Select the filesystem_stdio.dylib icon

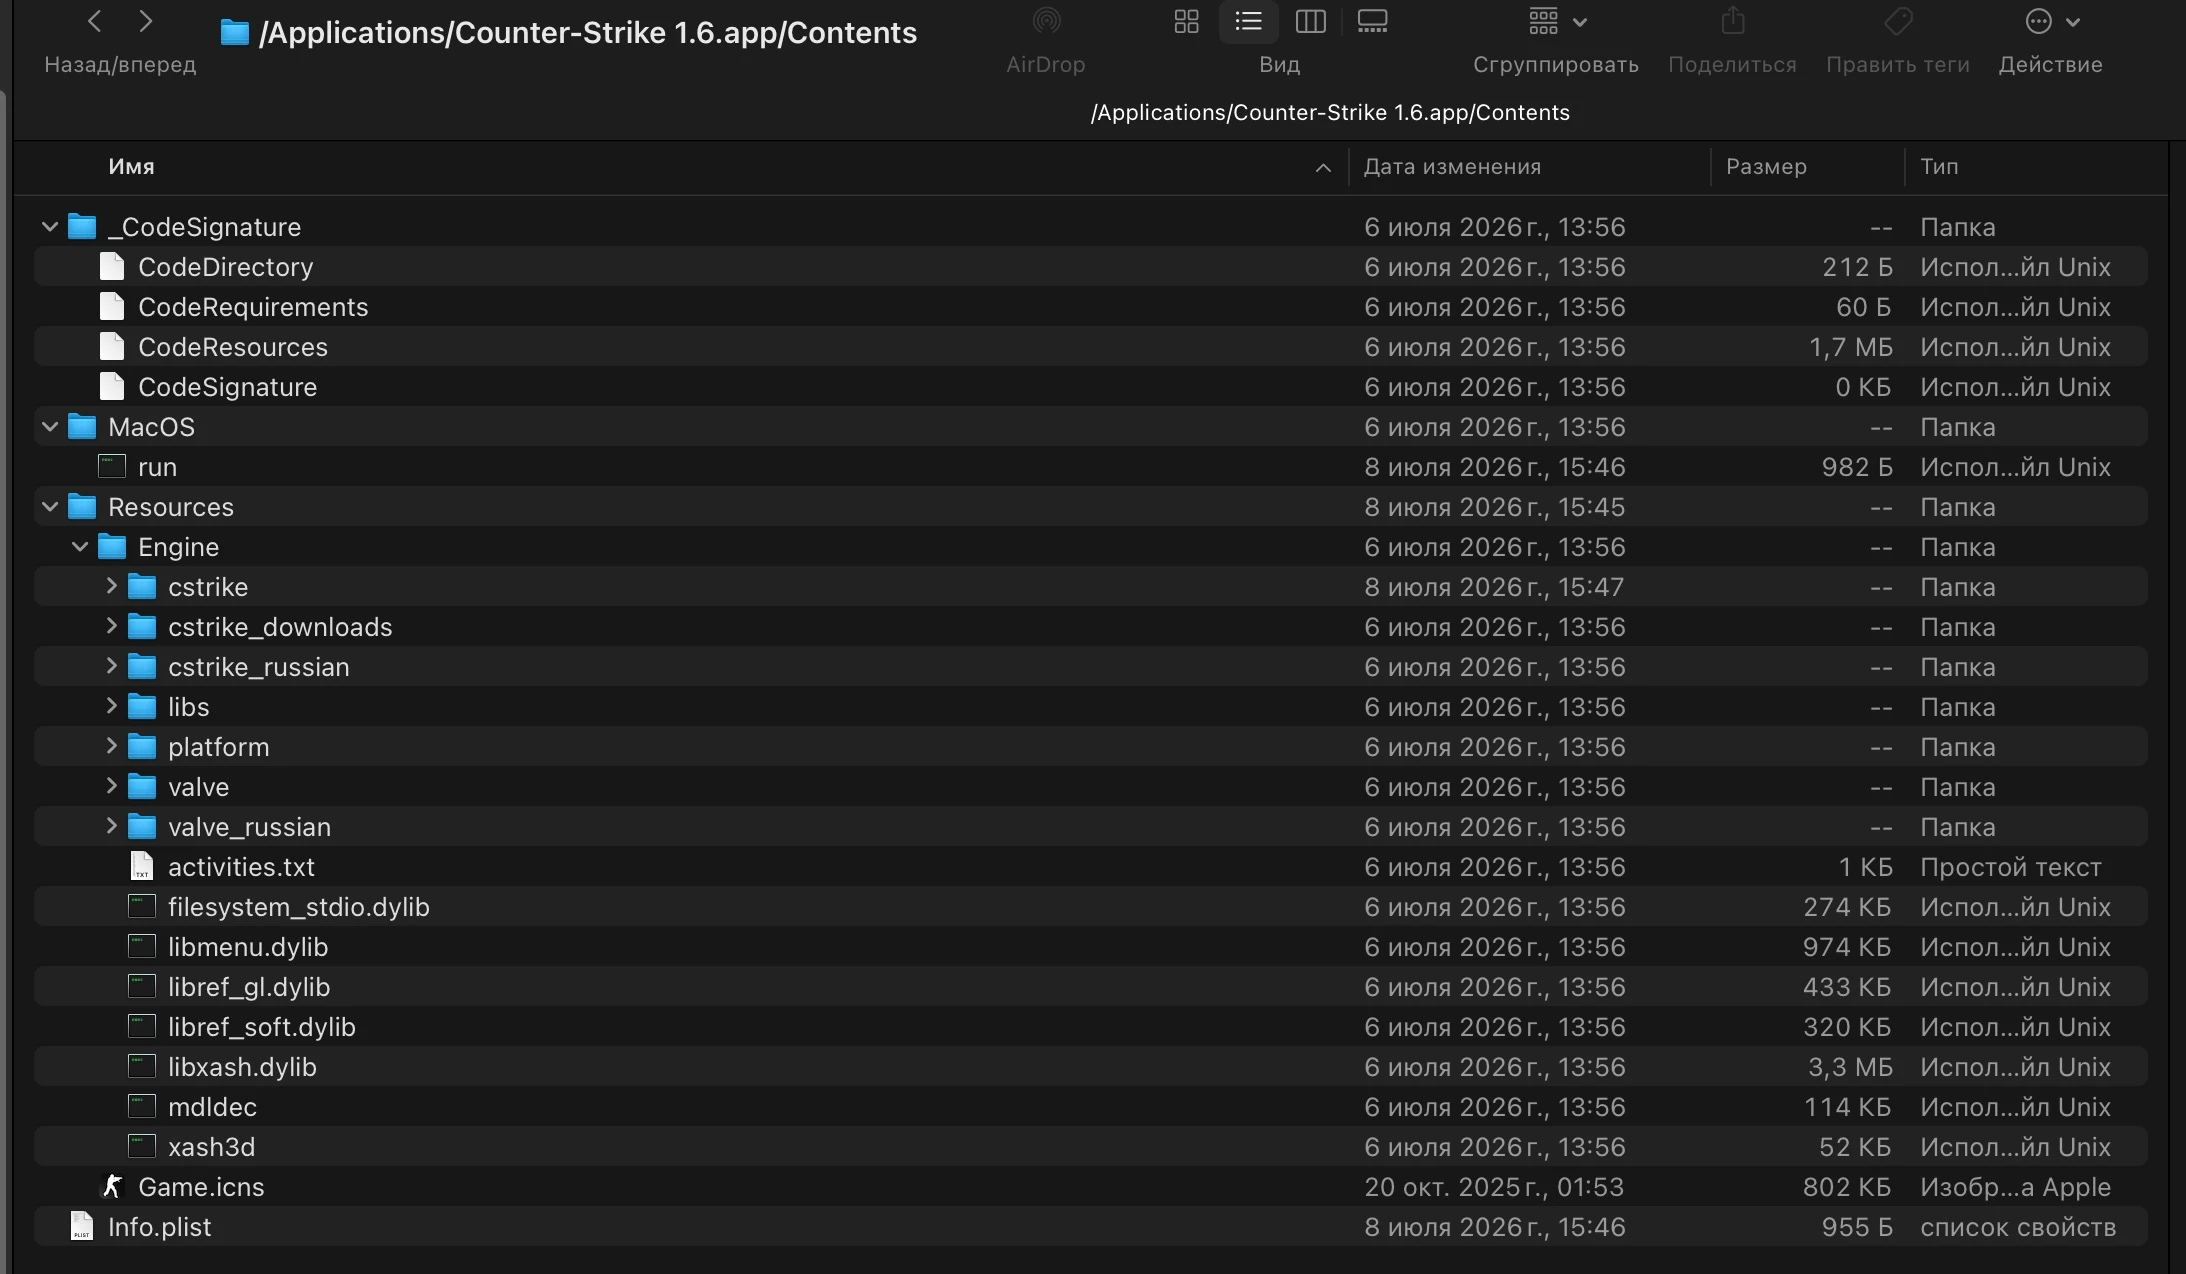coord(142,906)
